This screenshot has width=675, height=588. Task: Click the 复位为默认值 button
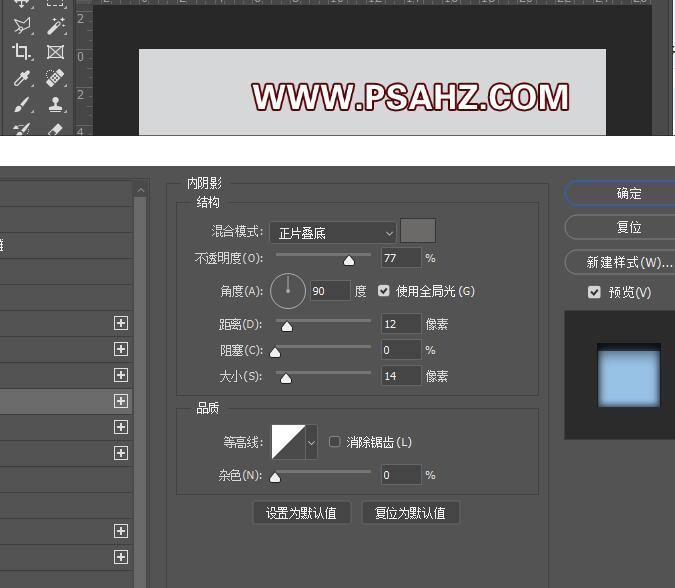pyautogui.click(x=410, y=513)
